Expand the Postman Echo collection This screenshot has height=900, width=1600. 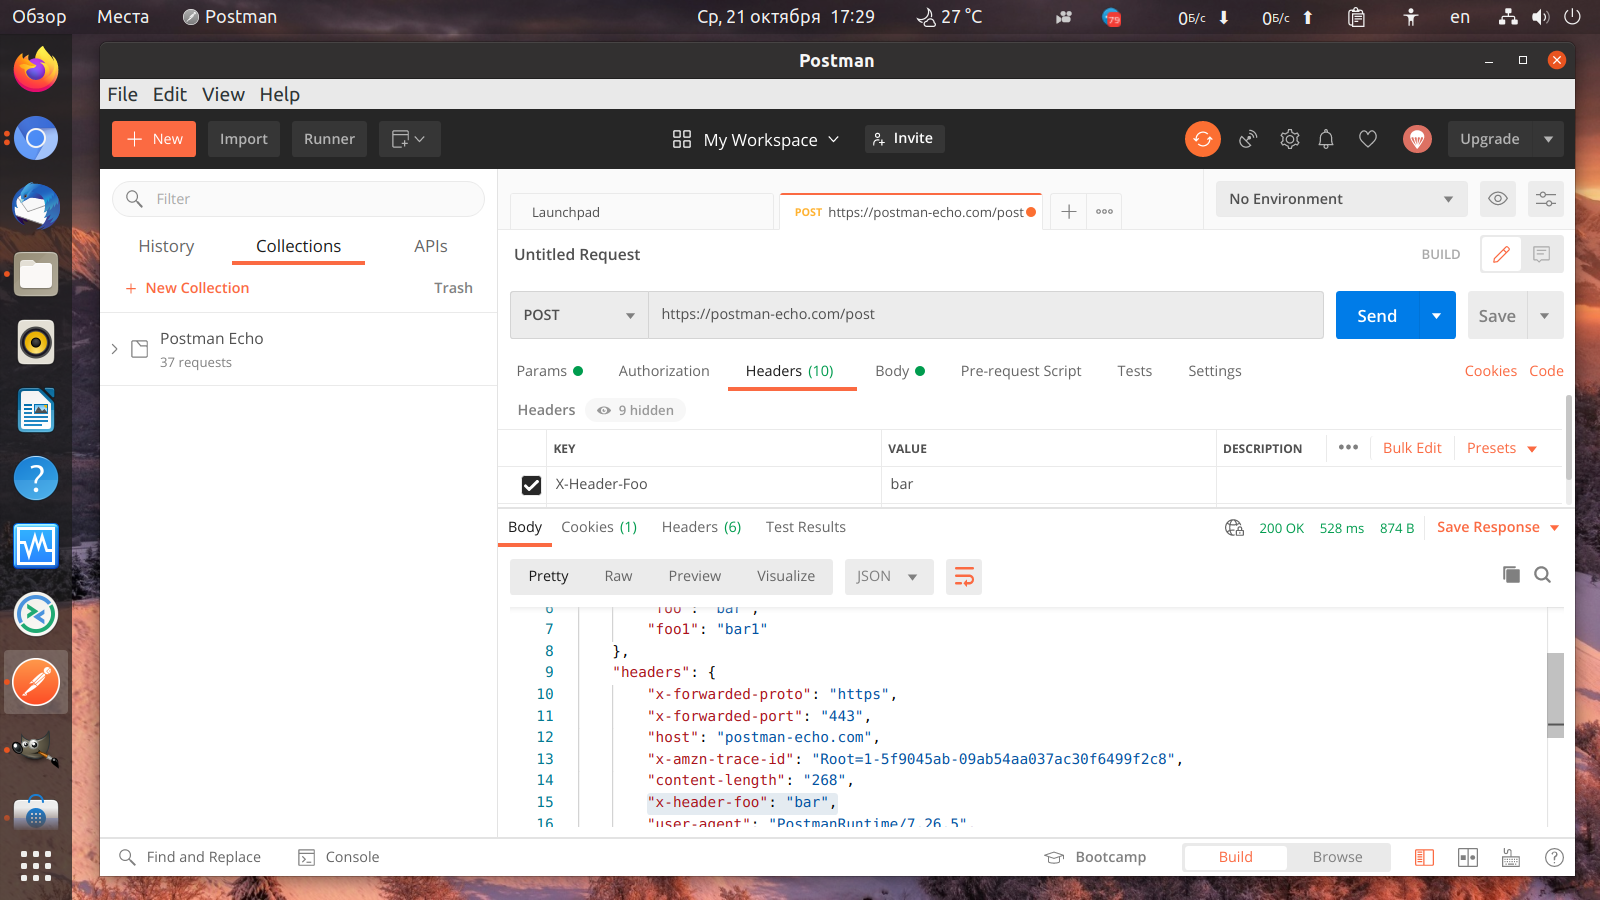click(x=115, y=349)
